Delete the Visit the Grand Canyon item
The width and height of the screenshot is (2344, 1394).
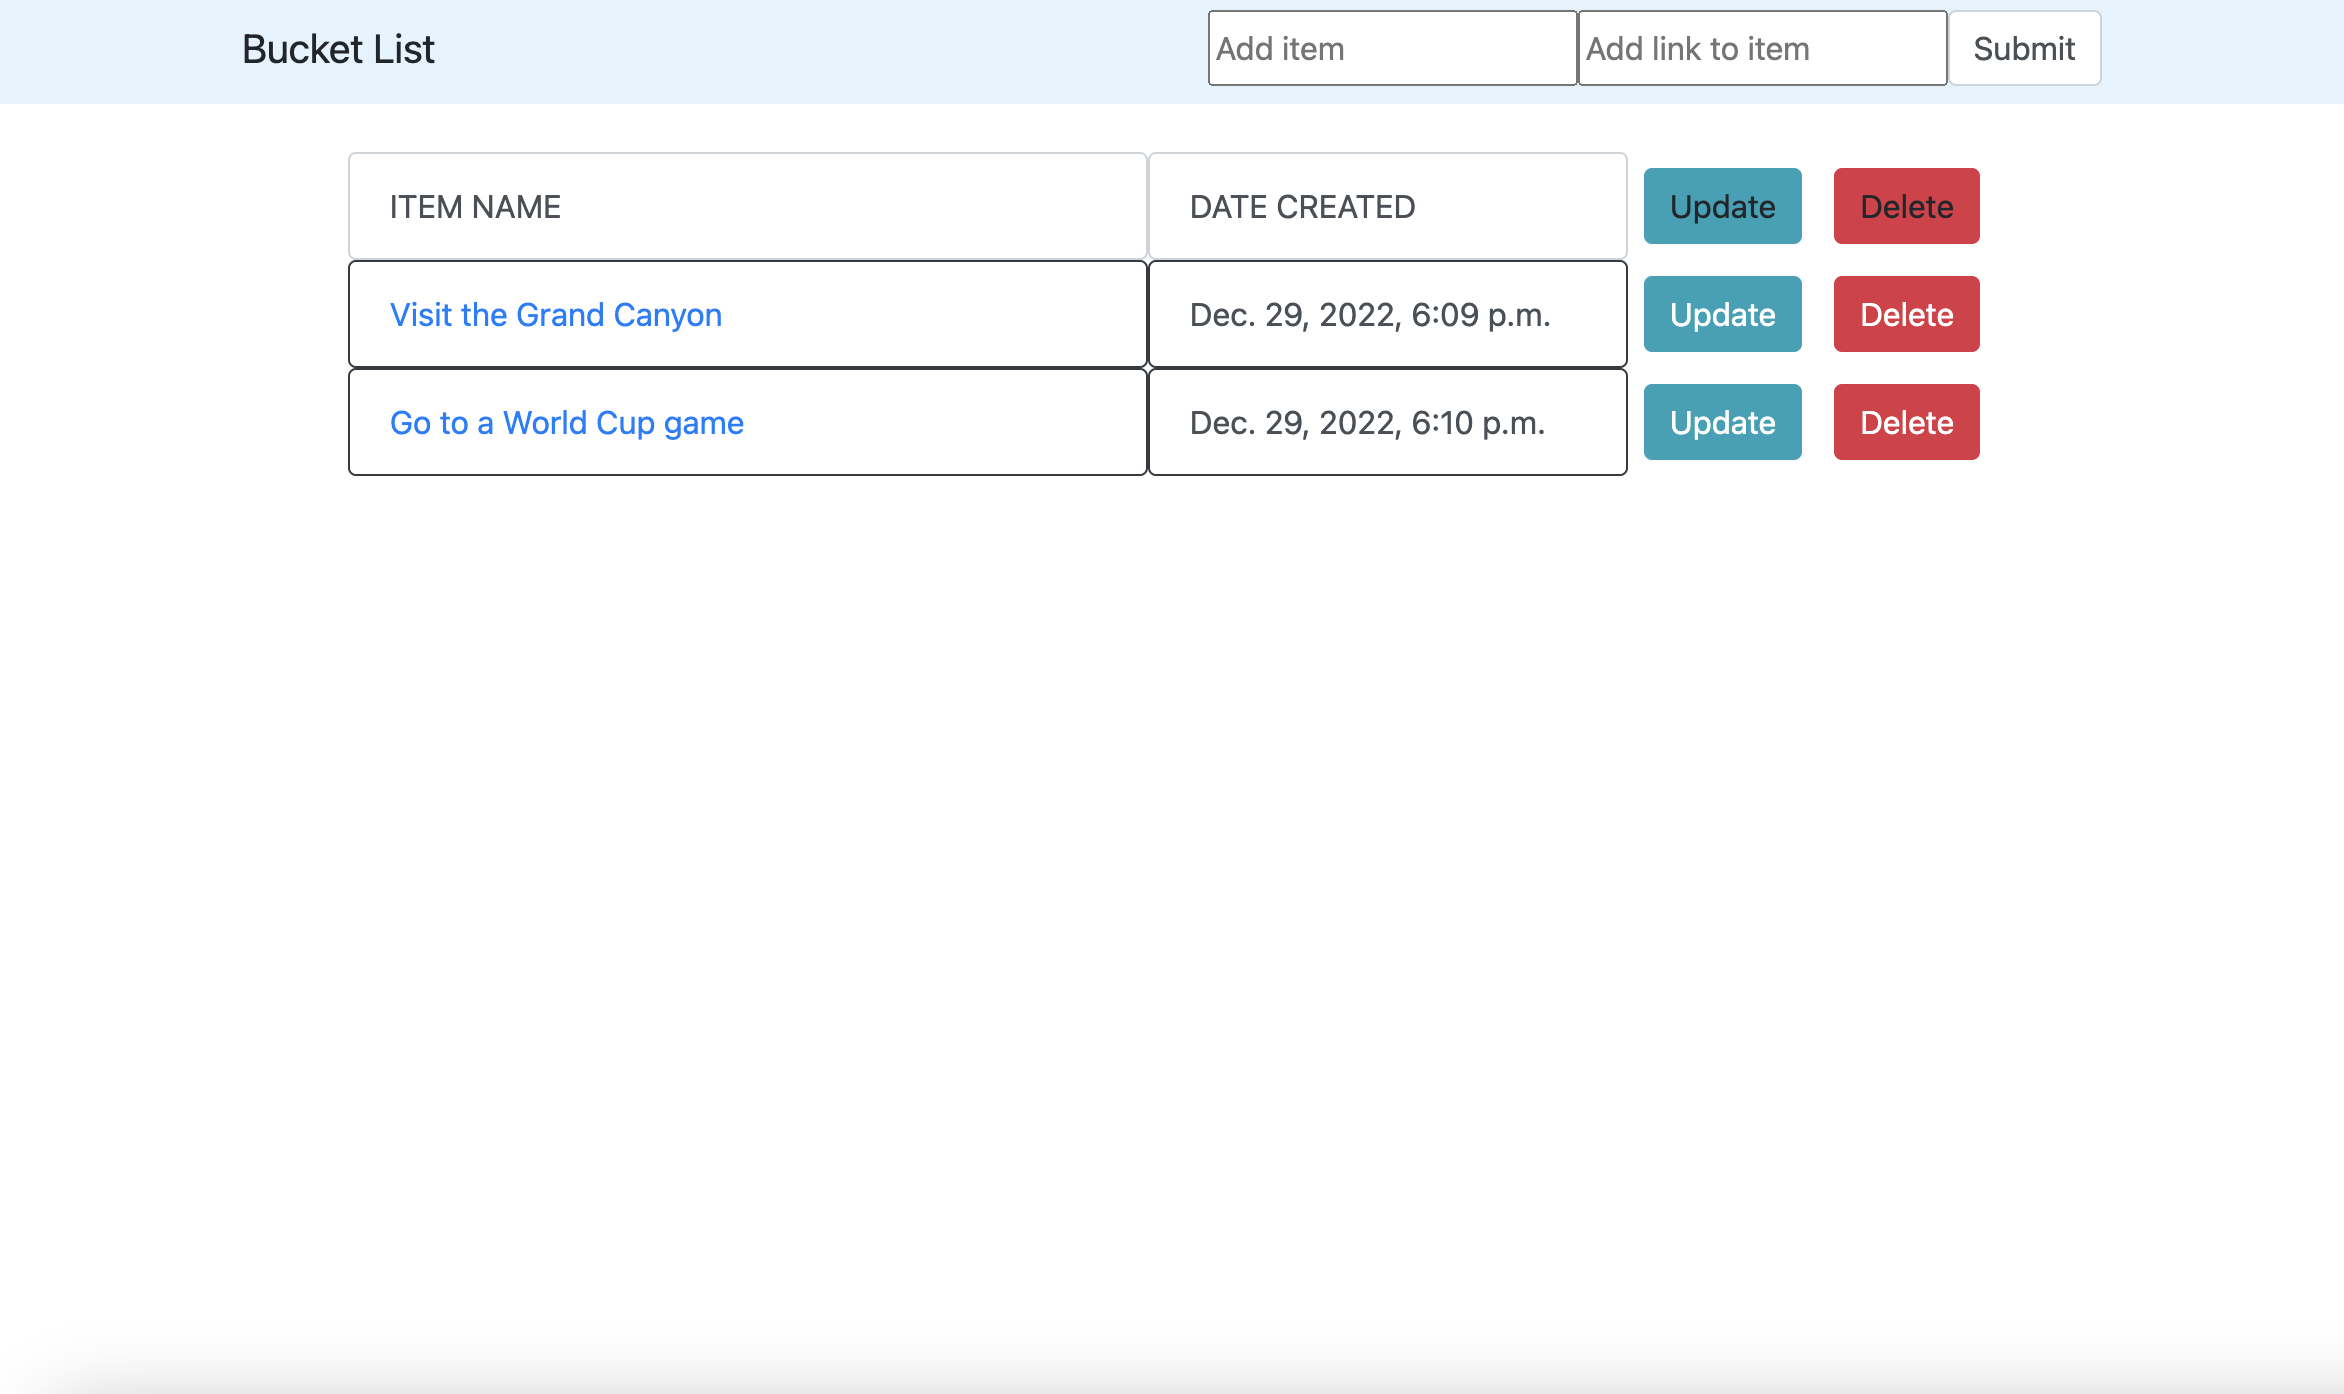(x=1906, y=314)
